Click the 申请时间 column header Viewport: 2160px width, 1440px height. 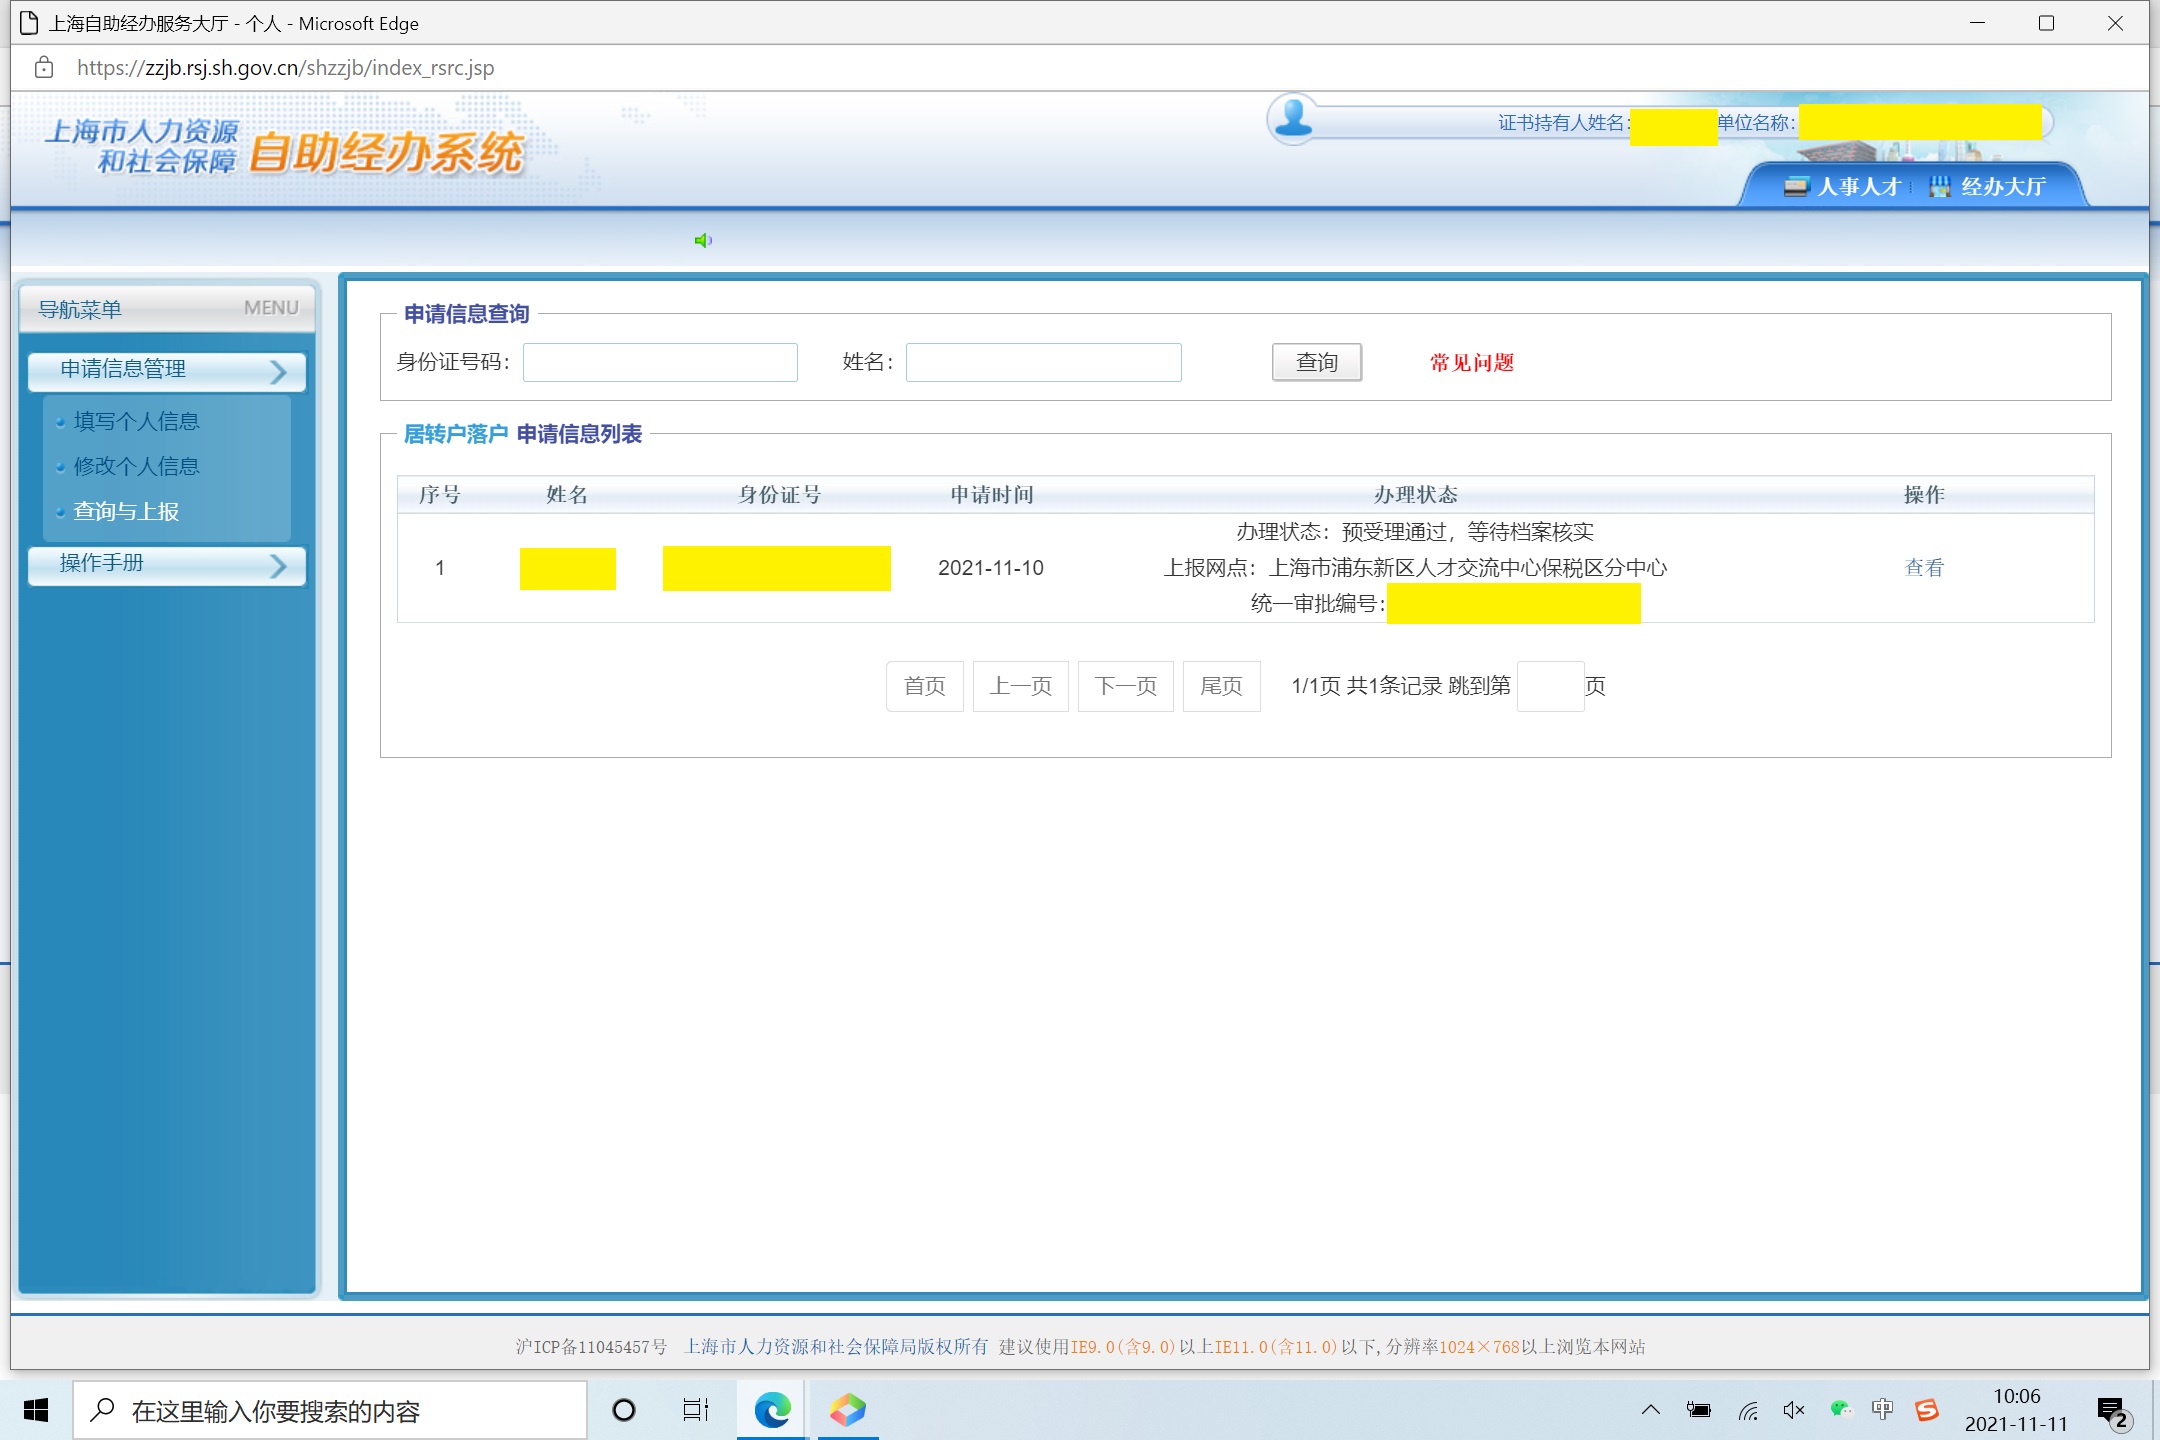click(991, 494)
